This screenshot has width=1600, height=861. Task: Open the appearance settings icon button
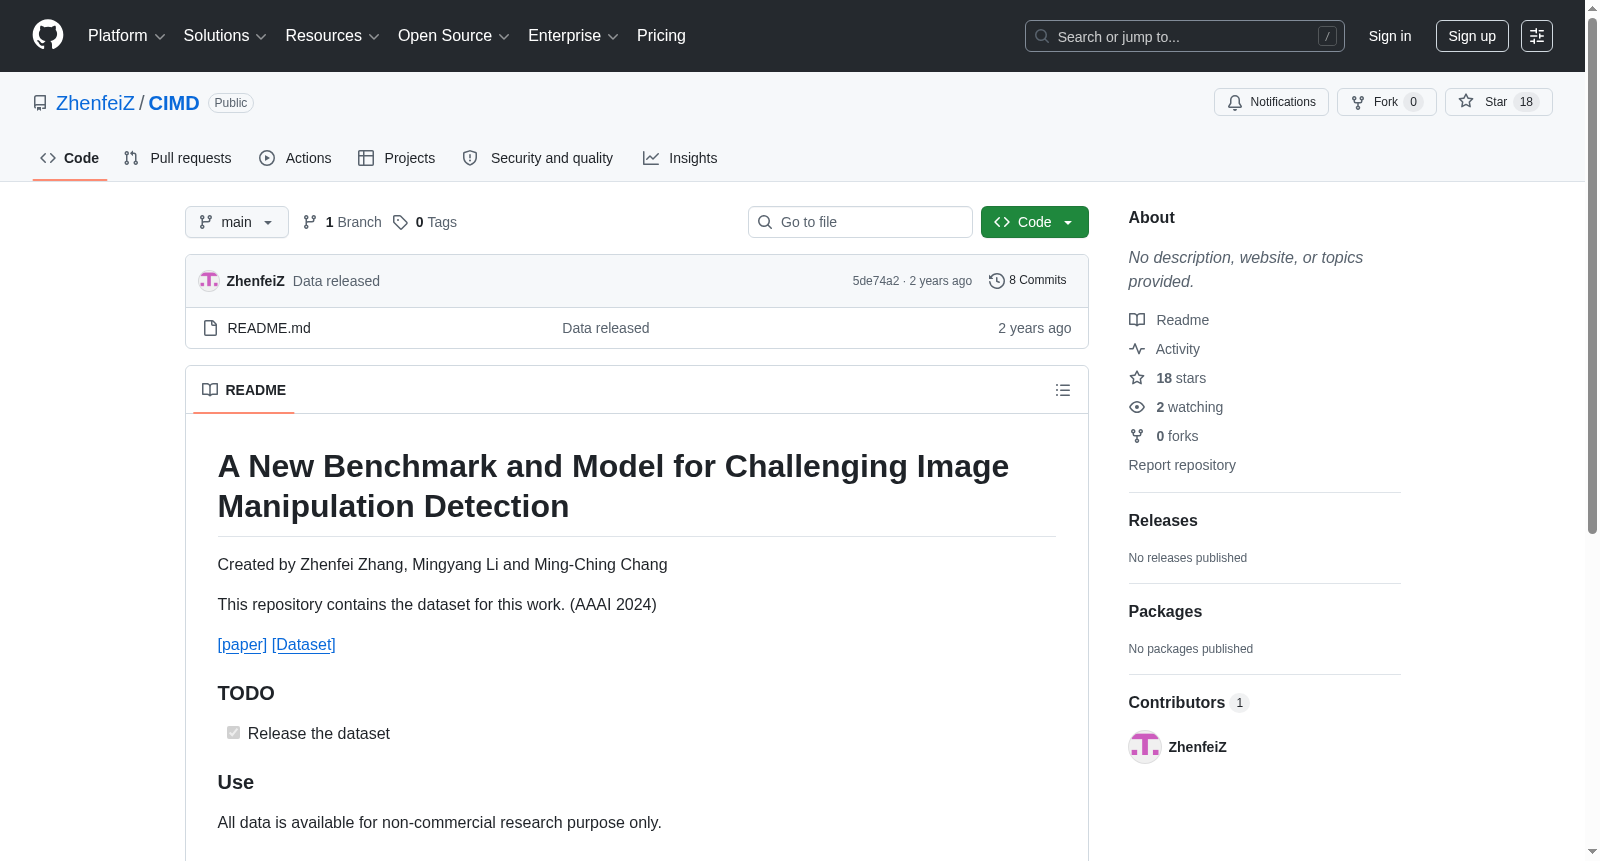coord(1537,36)
